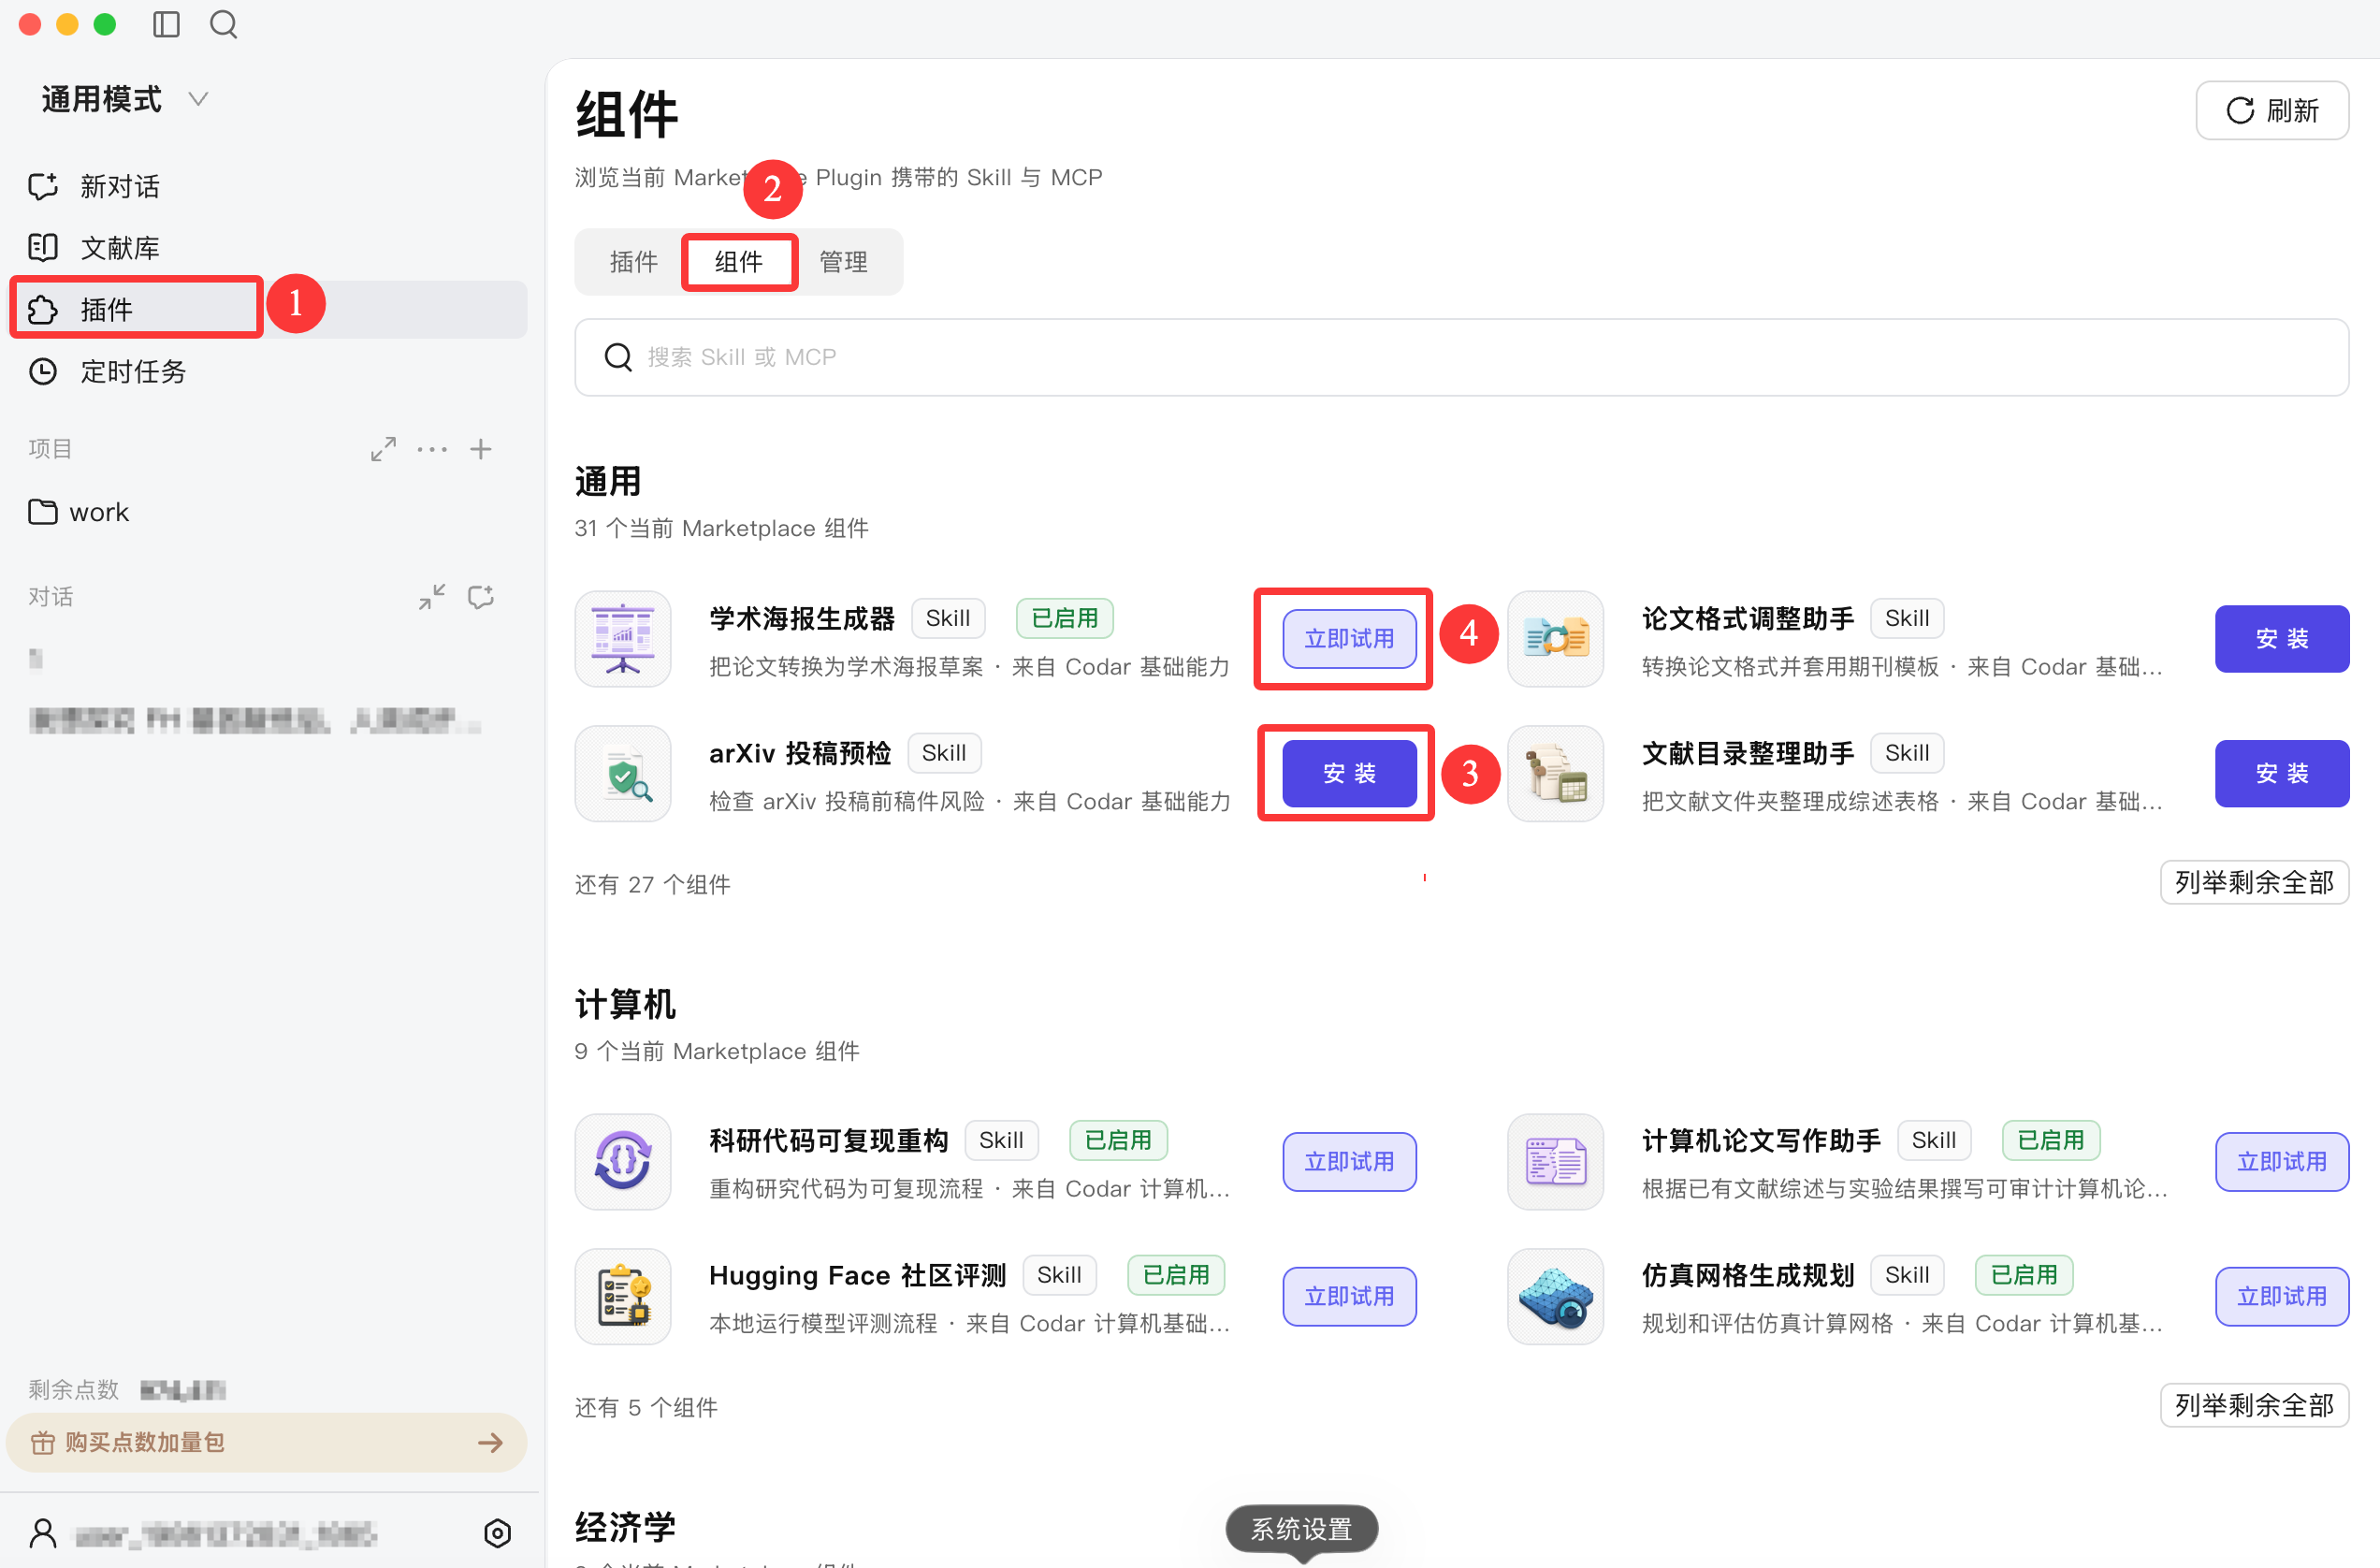This screenshot has height=1568, width=2380.
Task: Click 仿真网格生成规划 icon
Action: pos(1555,1296)
